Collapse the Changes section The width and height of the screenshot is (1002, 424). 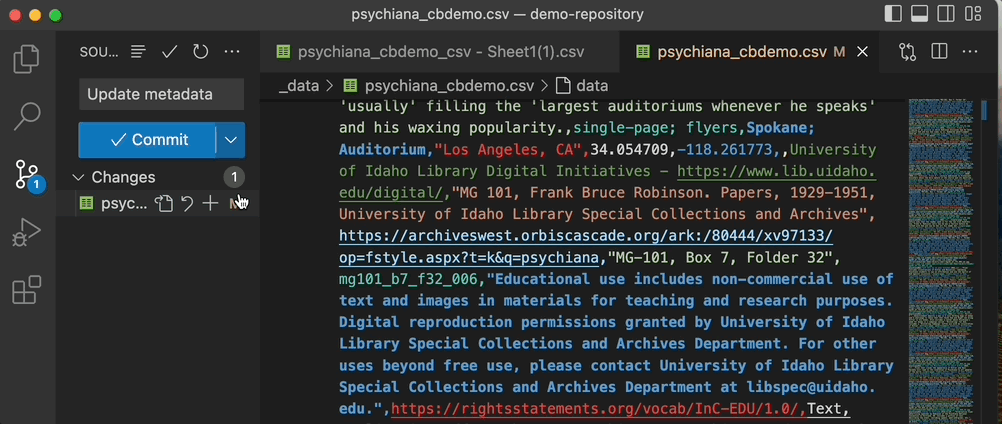[x=79, y=177]
